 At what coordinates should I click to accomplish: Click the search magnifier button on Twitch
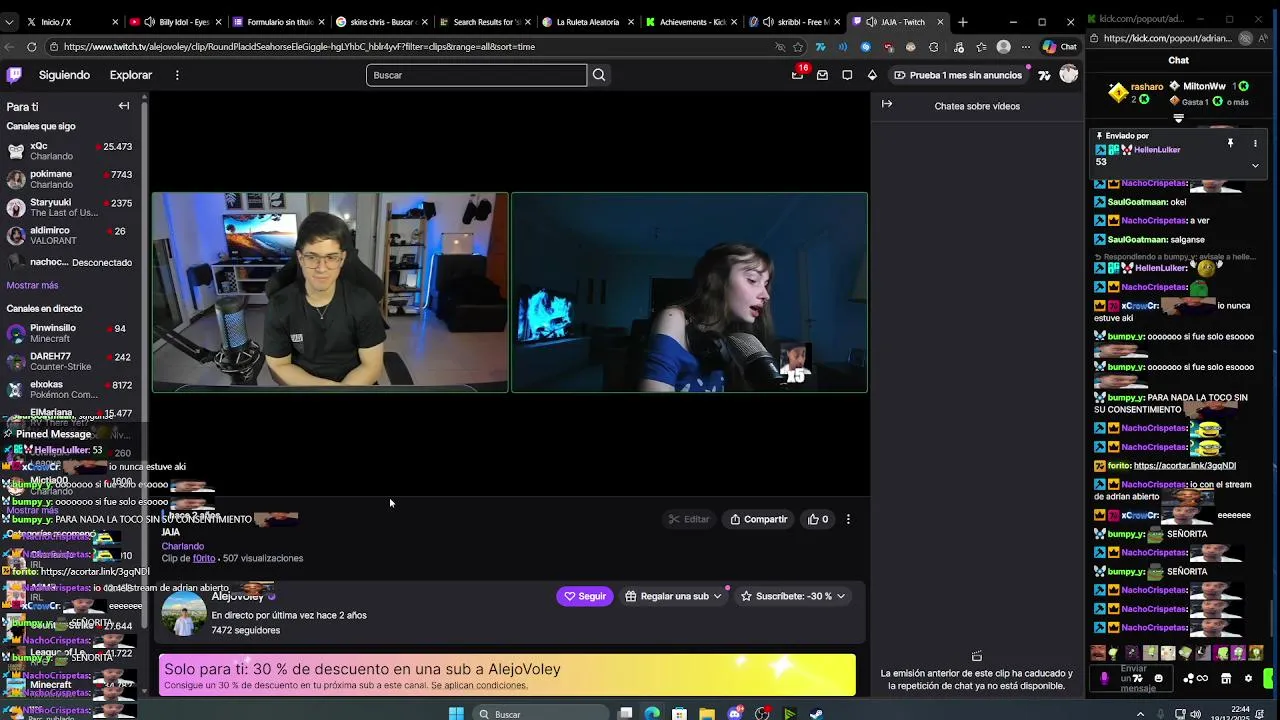[599, 75]
